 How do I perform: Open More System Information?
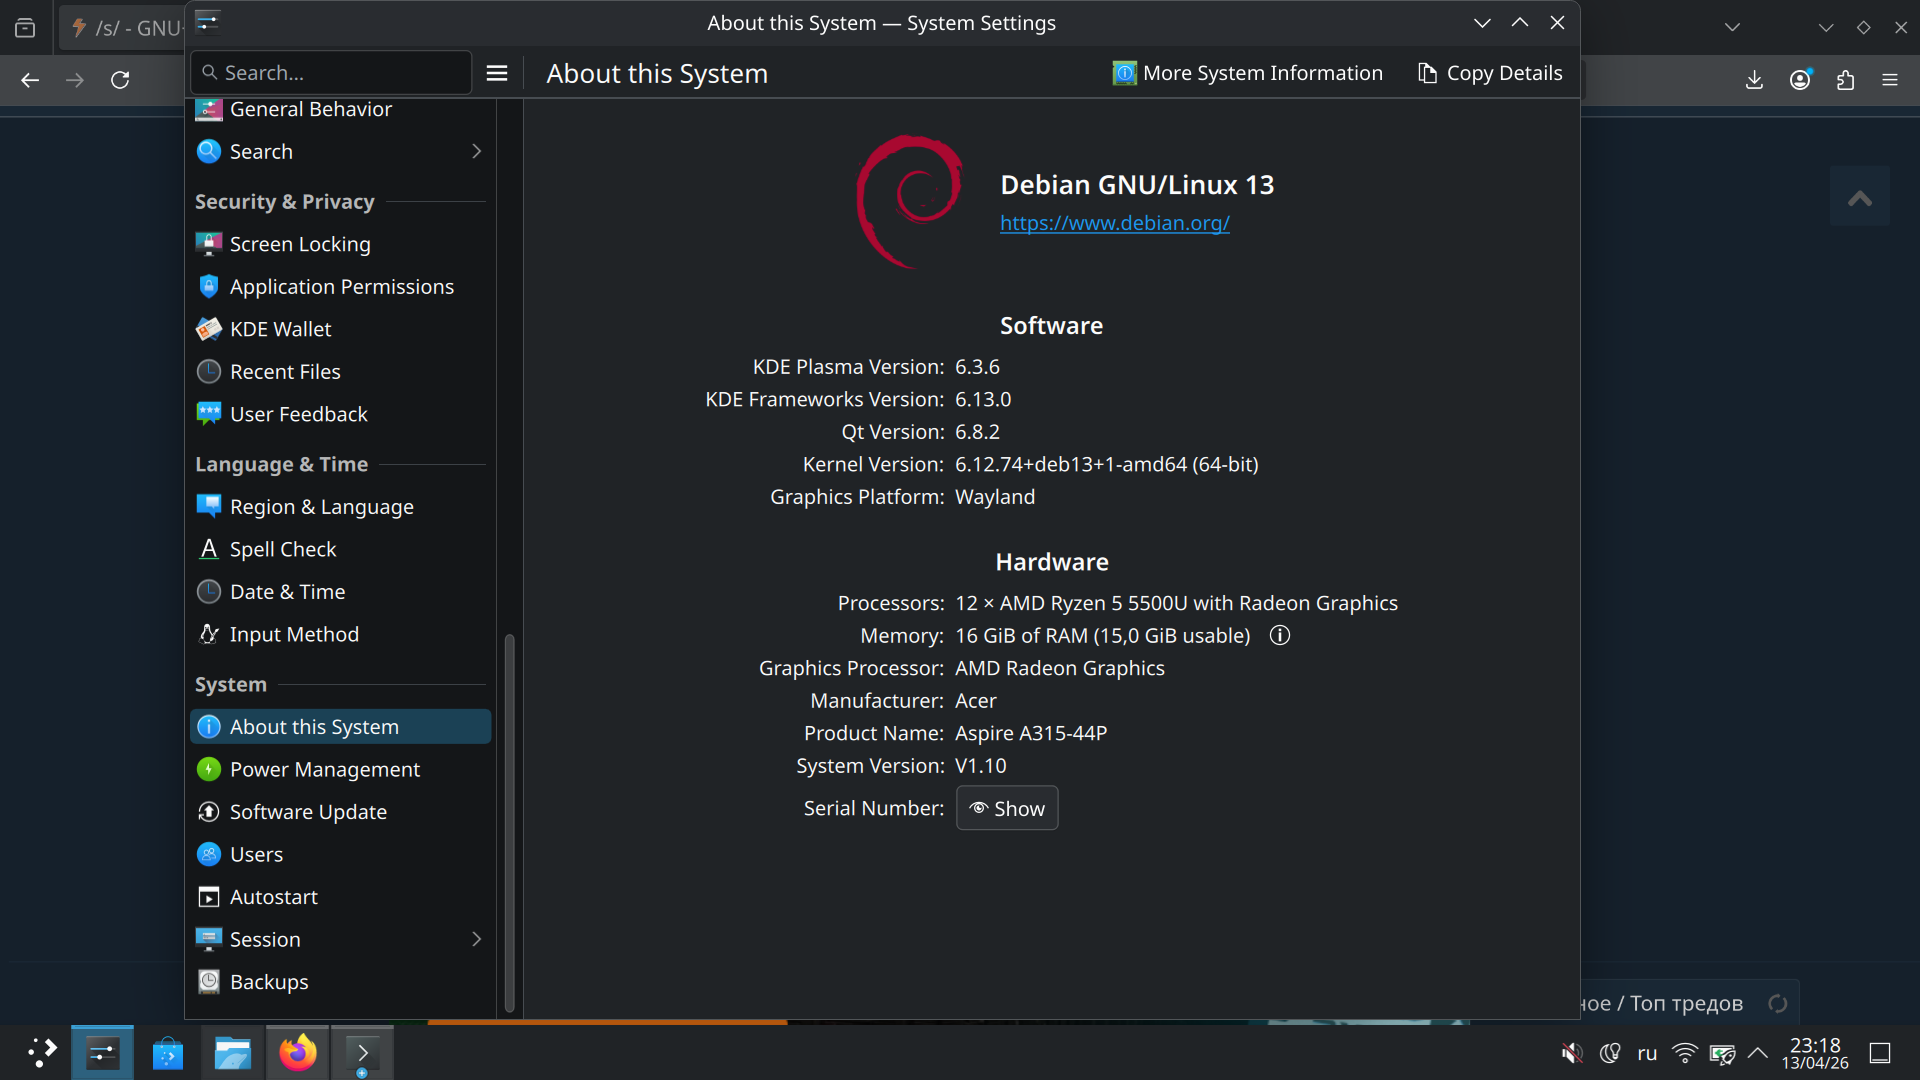coord(1248,73)
